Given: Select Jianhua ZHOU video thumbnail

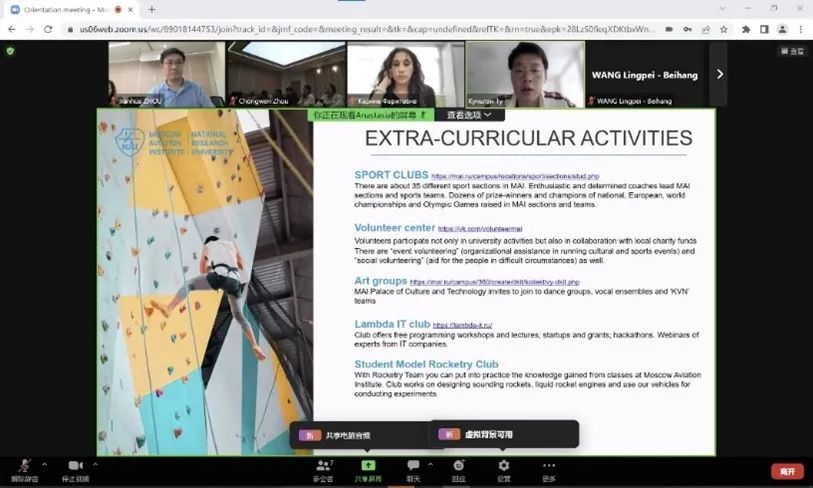Looking at the screenshot, I should coord(166,73).
